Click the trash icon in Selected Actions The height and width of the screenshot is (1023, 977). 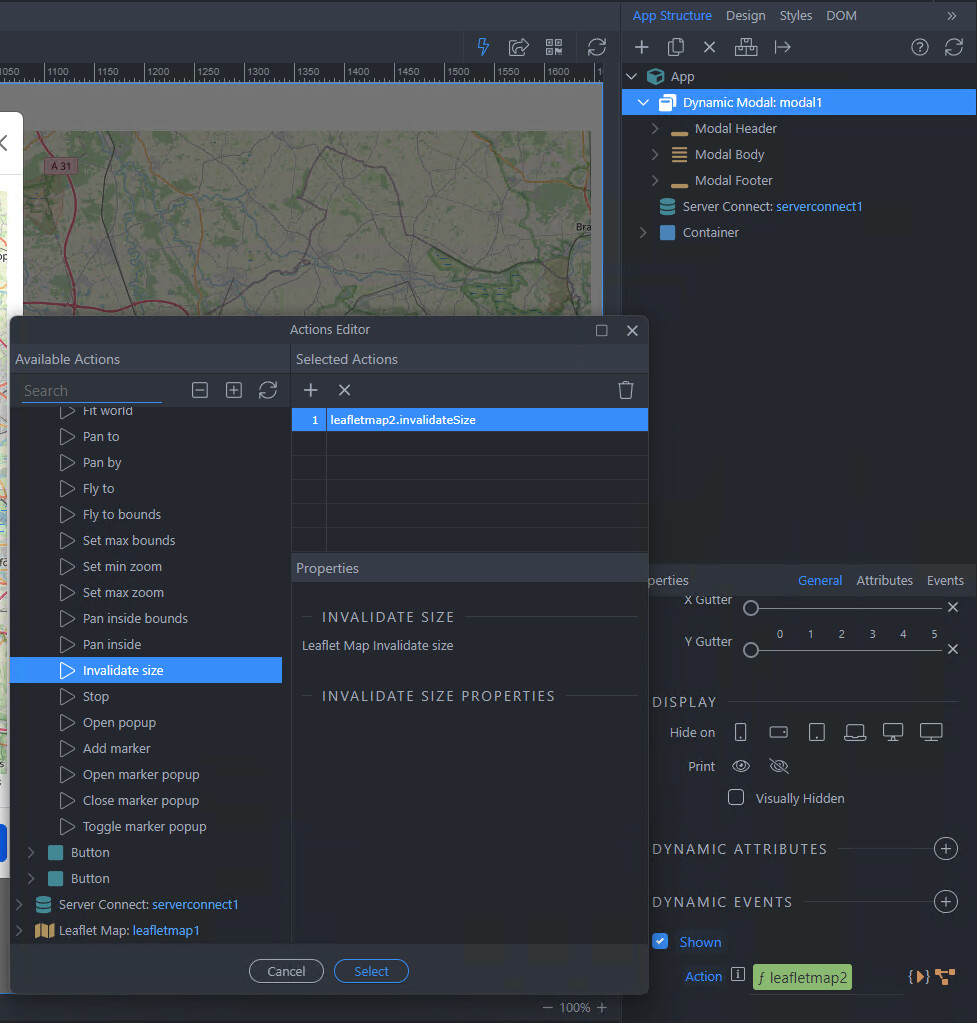[x=626, y=390]
